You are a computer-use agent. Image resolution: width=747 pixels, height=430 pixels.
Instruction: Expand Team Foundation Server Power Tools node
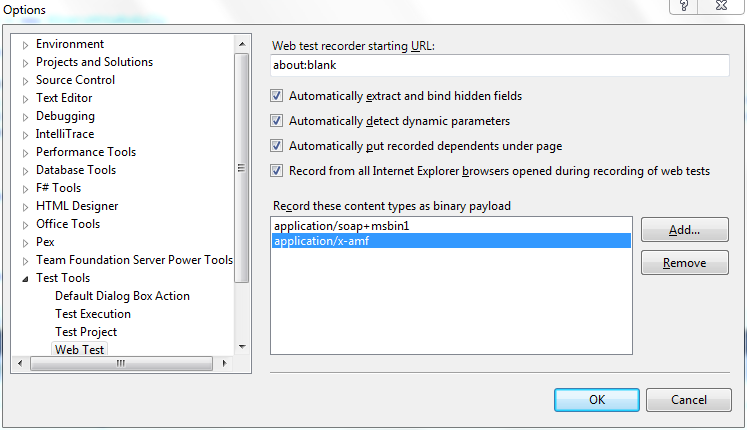(25, 261)
